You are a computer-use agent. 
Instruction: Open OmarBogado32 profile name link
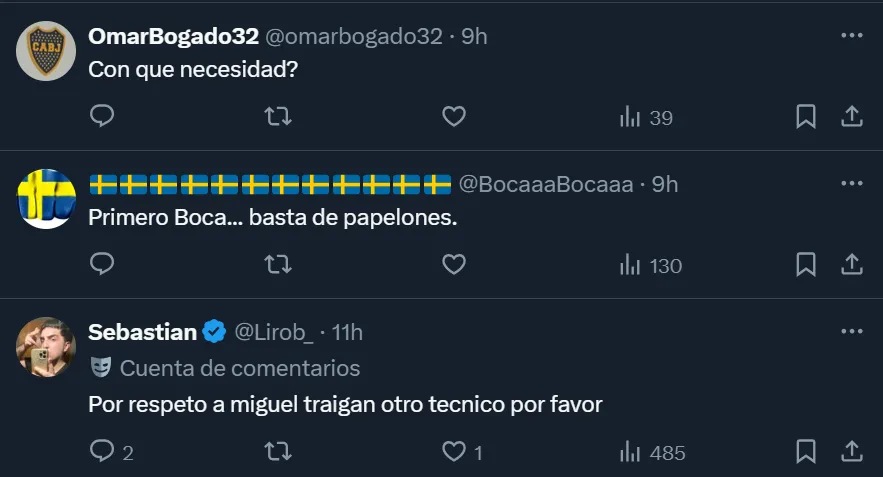173,36
